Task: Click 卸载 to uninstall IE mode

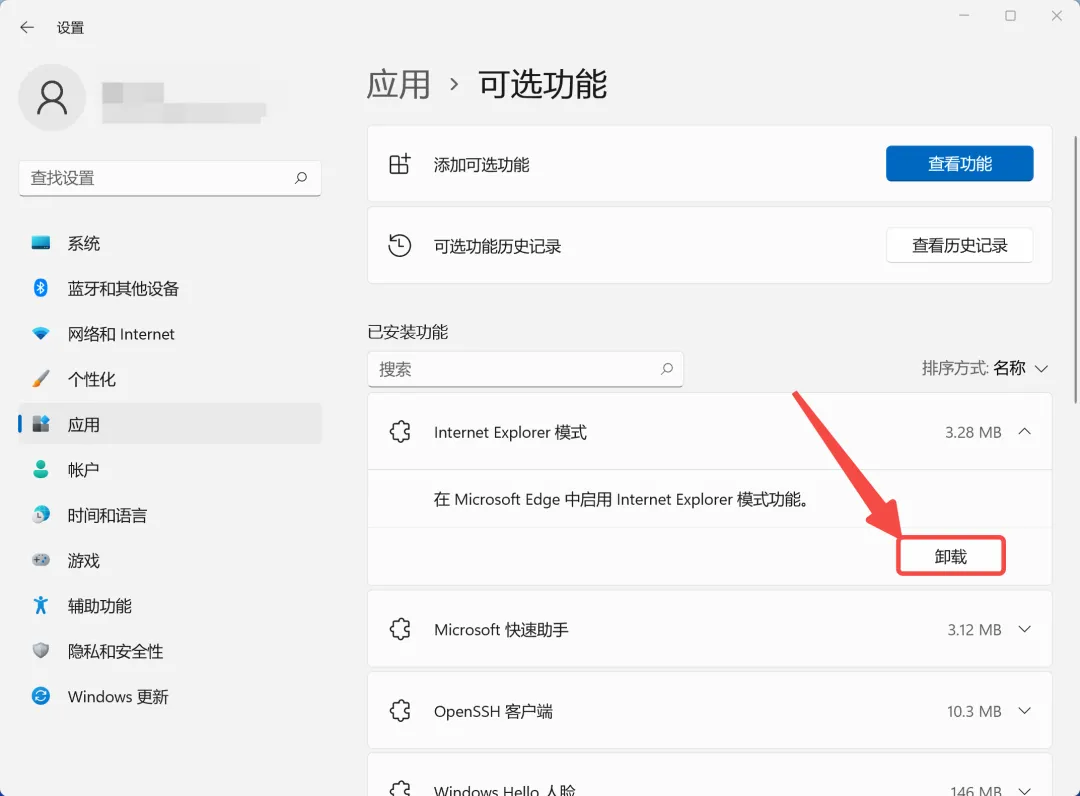Action: tap(951, 556)
